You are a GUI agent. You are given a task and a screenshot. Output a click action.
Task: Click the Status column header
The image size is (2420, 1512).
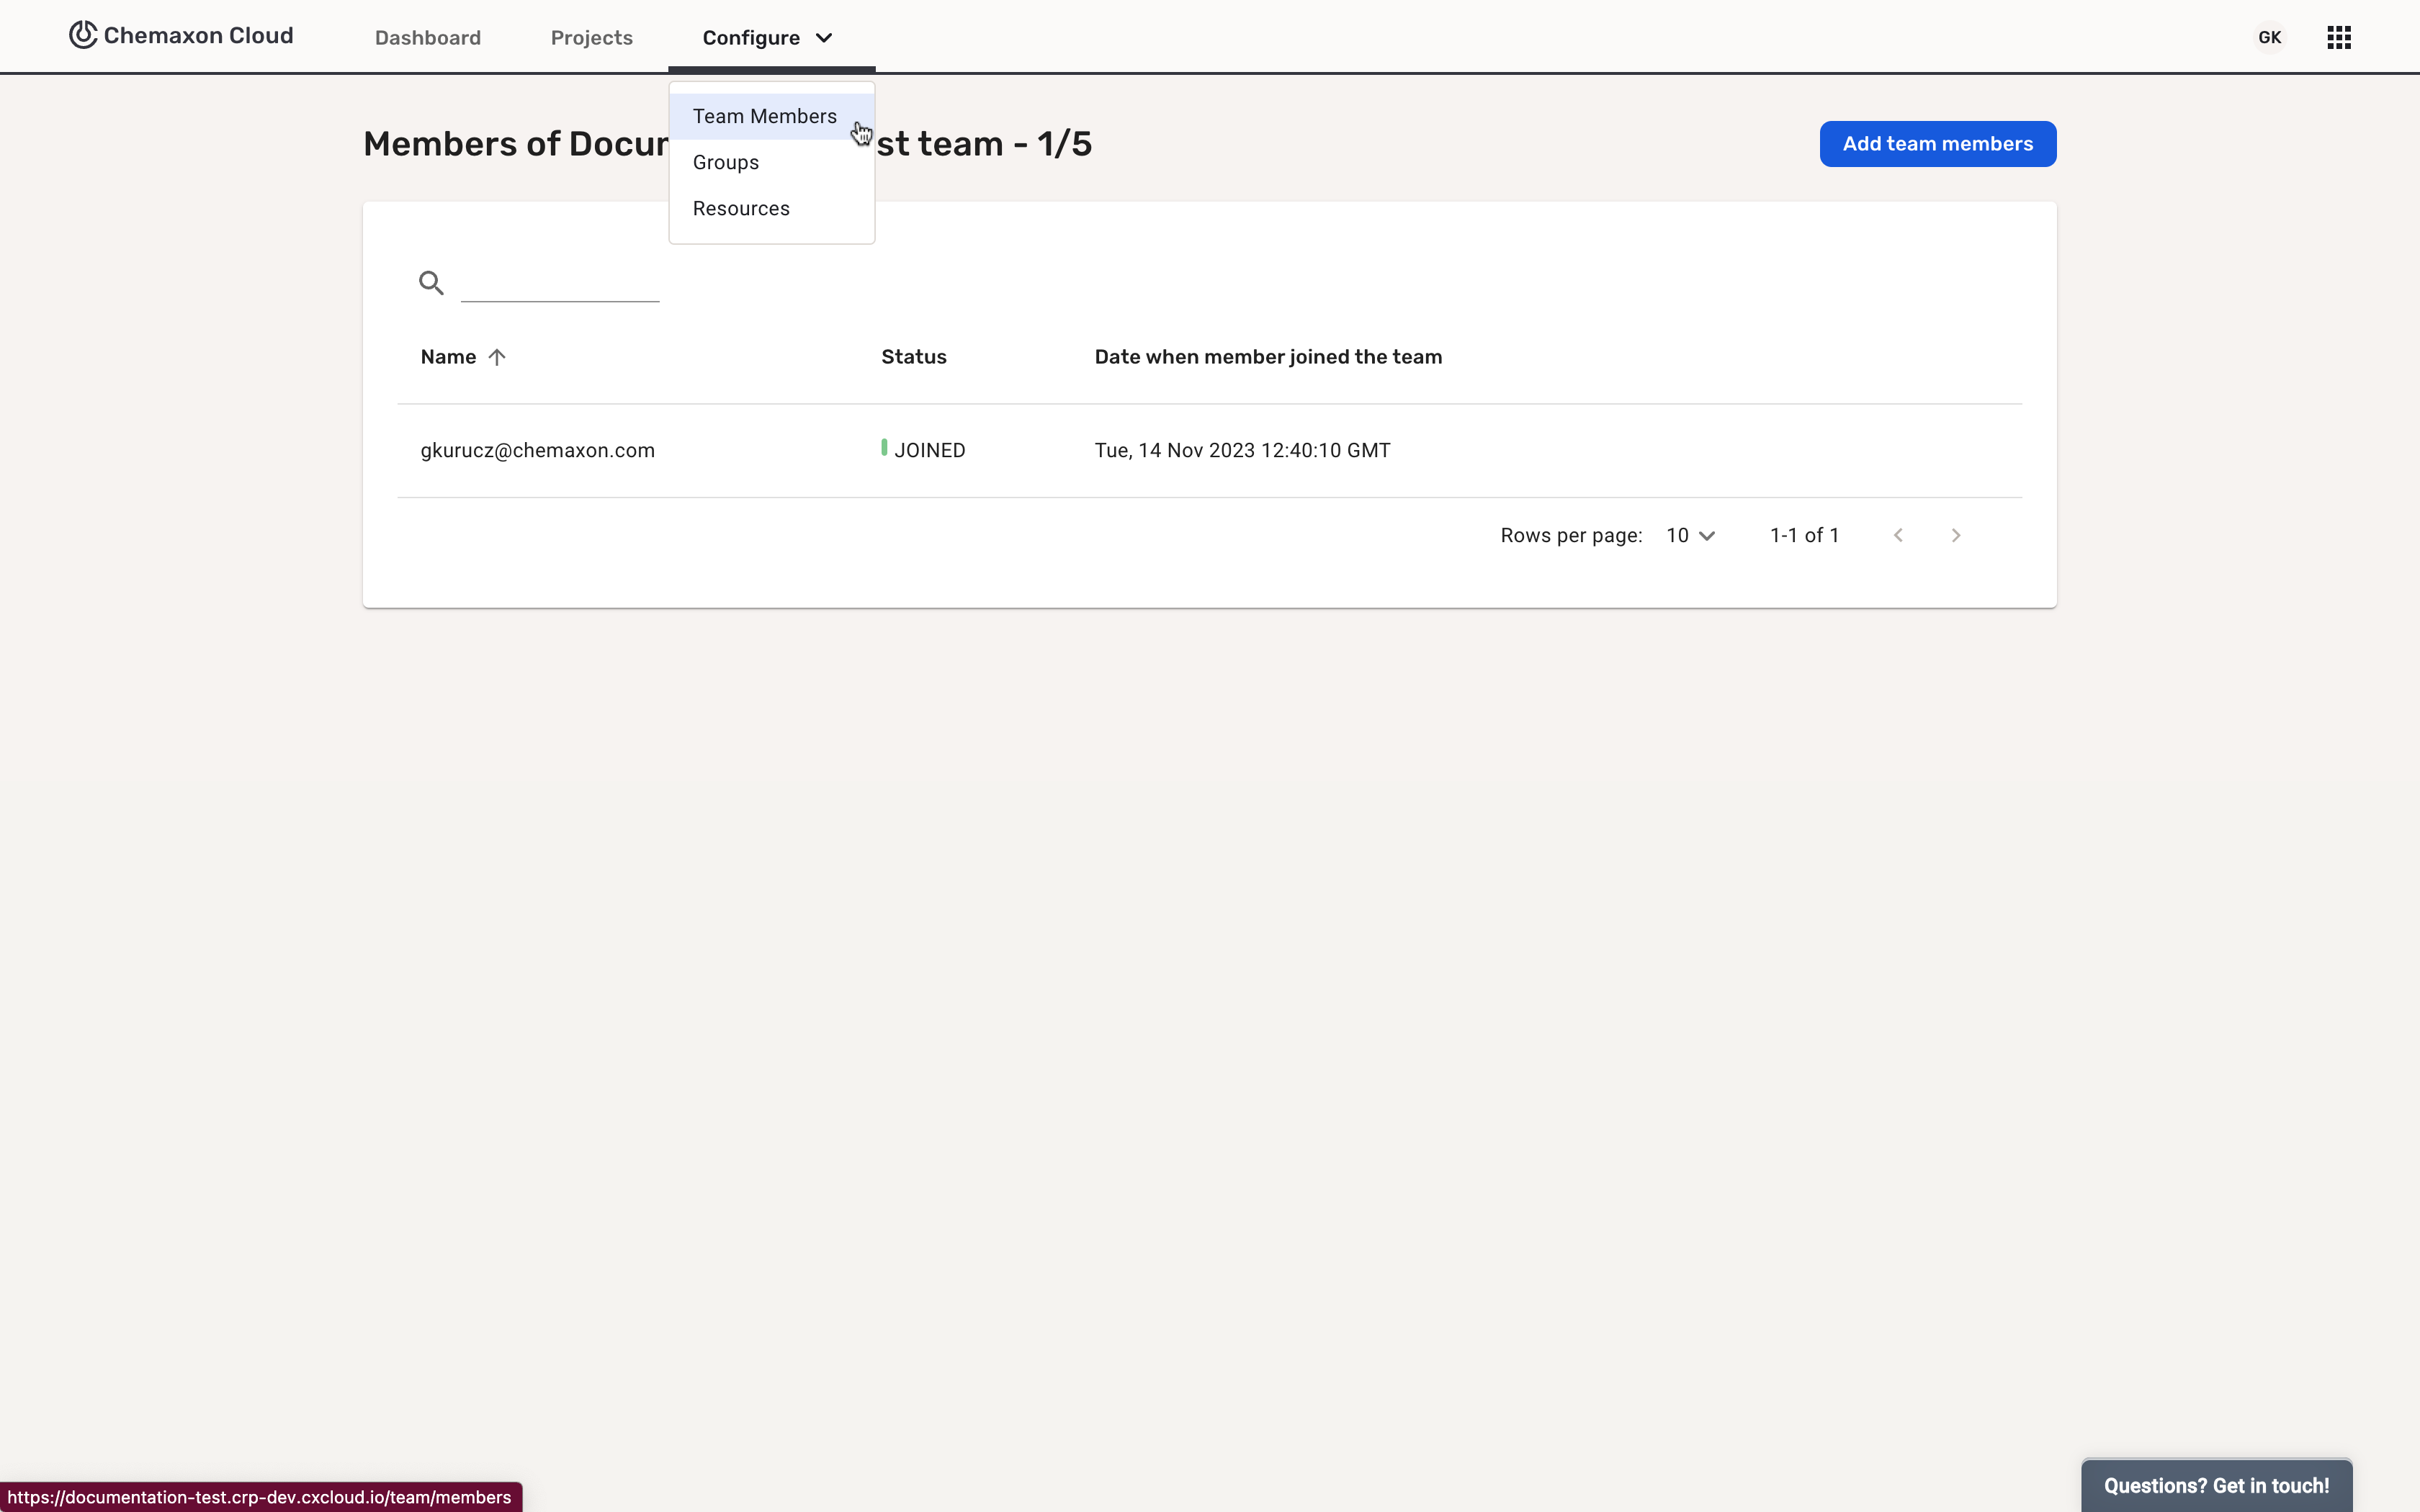point(913,357)
